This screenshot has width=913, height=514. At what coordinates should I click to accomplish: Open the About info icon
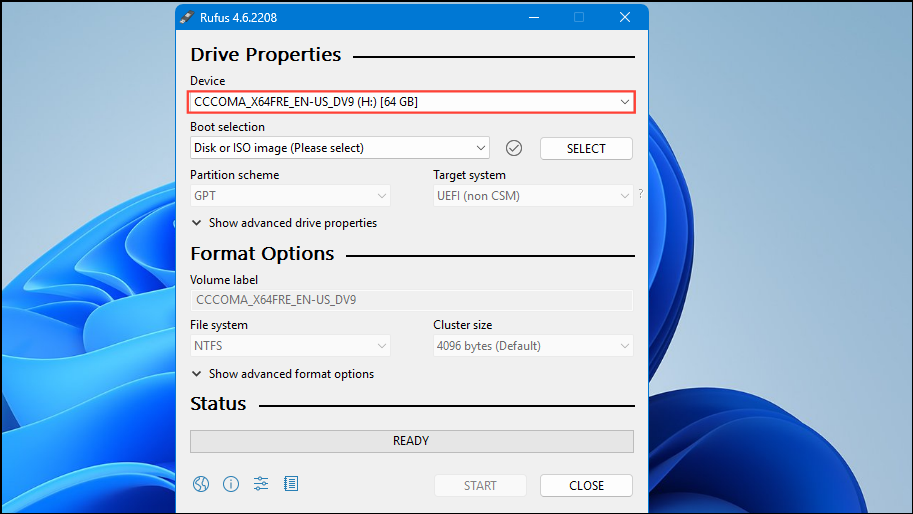point(231,484)
